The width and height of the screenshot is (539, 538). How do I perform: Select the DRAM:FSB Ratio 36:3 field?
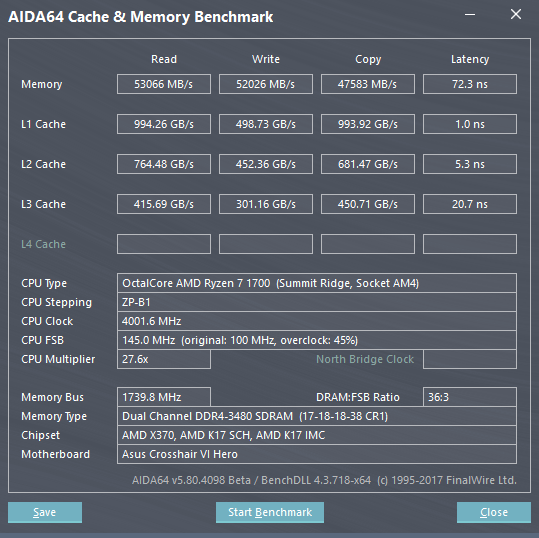click(470, 397)
